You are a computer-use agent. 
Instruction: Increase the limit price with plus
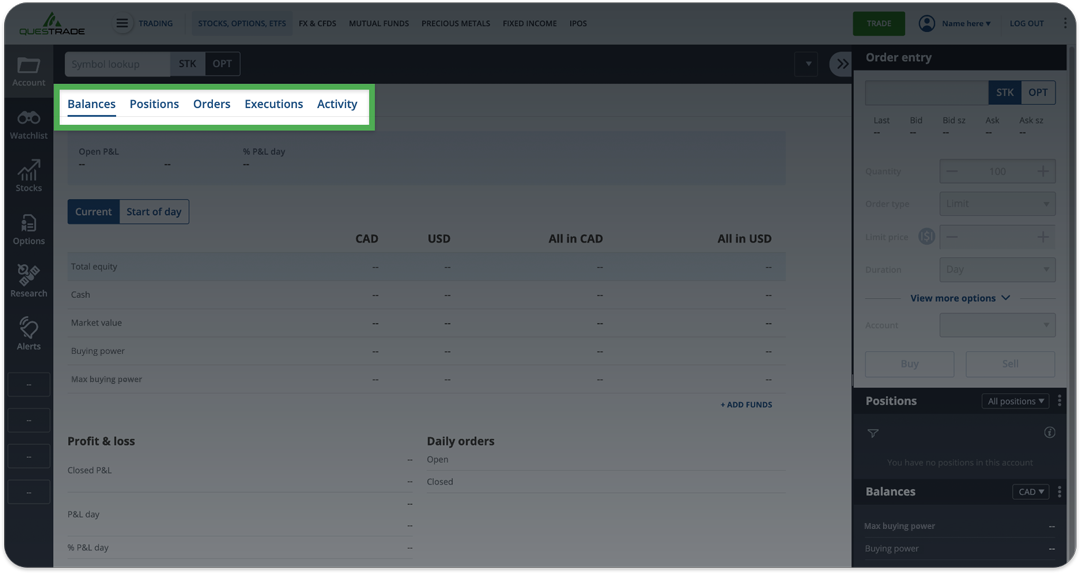click(x=1043, y=237)
